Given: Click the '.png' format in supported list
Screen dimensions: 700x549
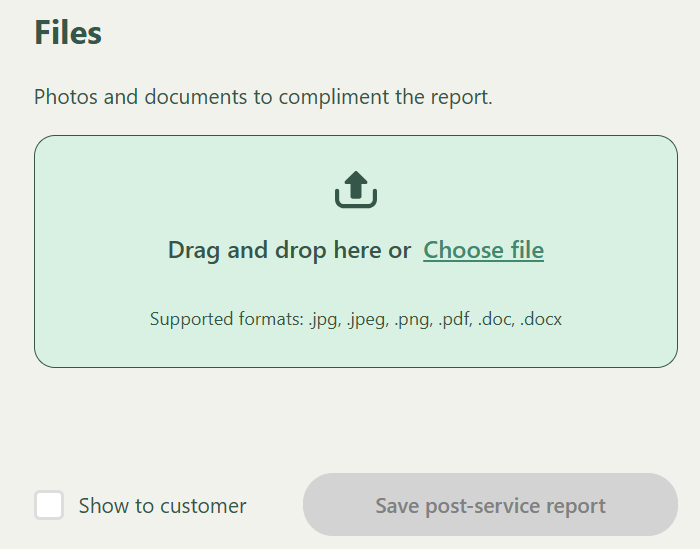Looking at the screenshot, I should [413, 319].
